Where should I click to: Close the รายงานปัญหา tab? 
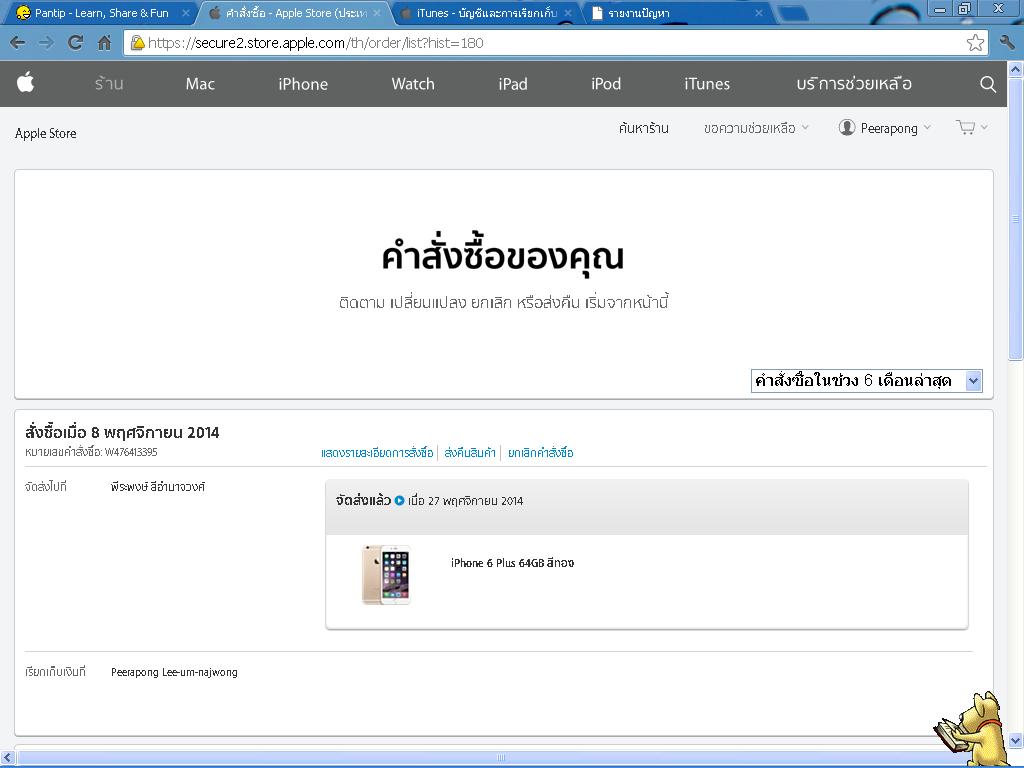point(759,13)
